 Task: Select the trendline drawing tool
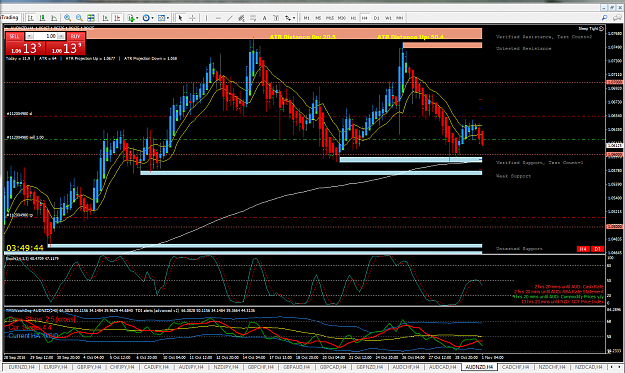coord(230,18)
